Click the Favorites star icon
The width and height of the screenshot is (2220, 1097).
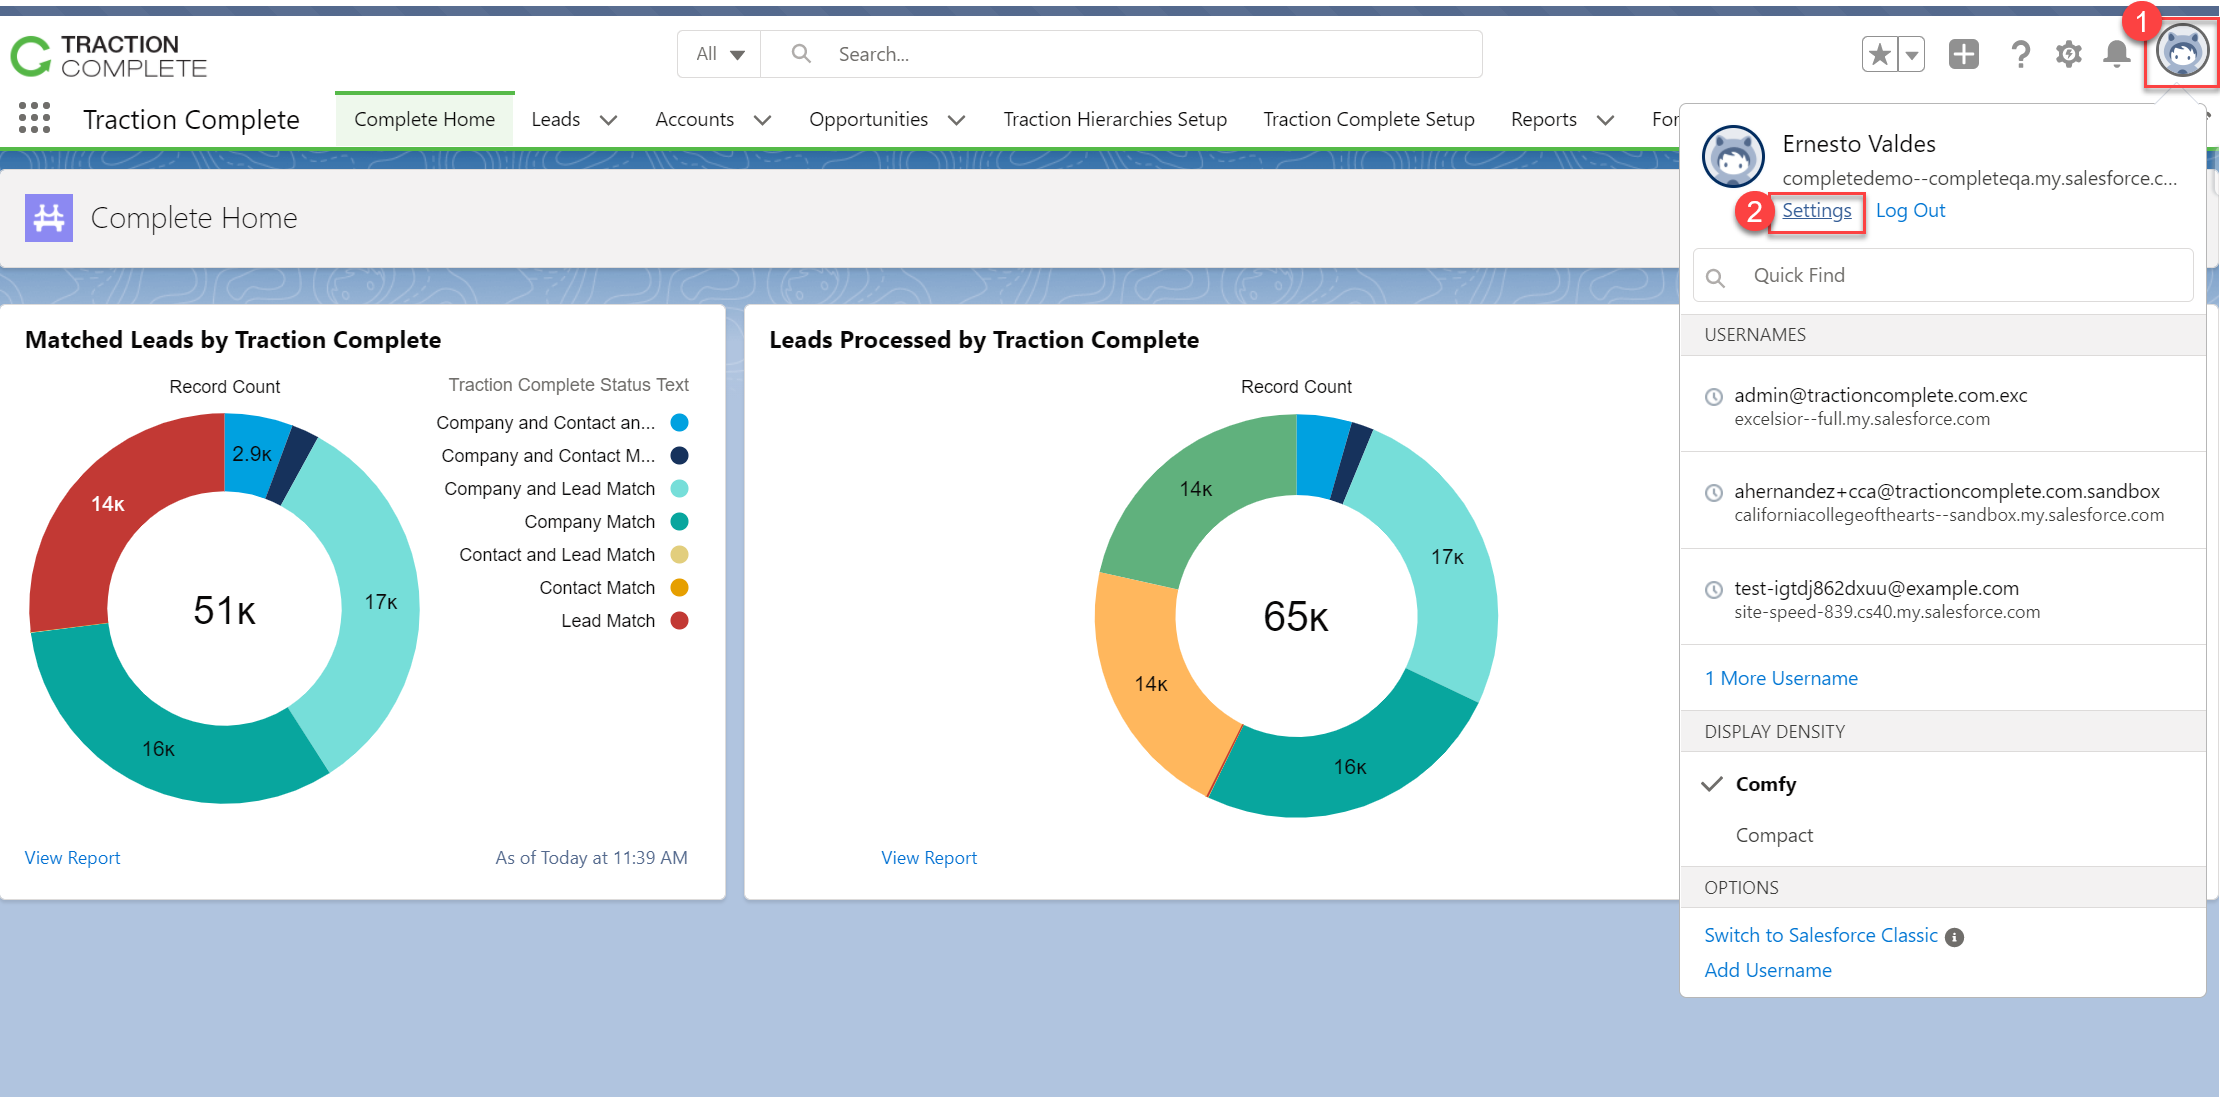coord(1879,54)
